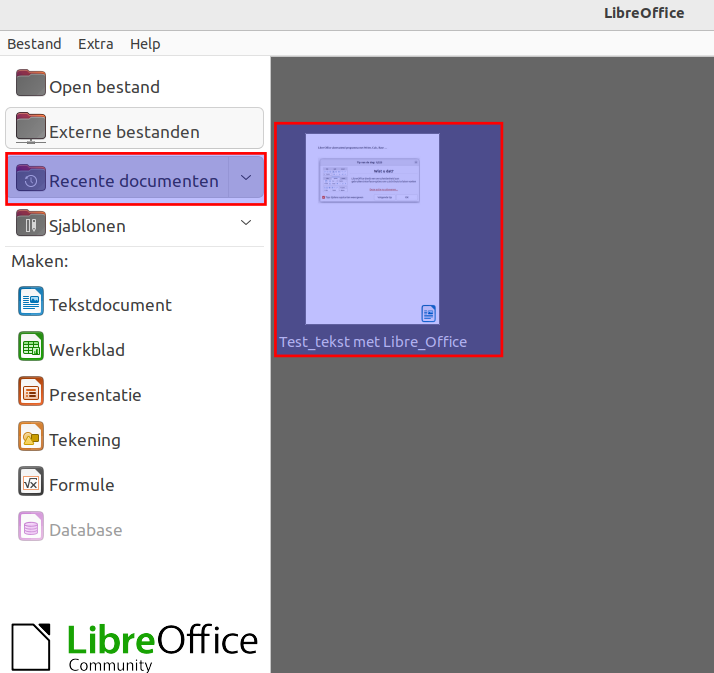Click the Open bestand label
Viewport: 714px width, 673px height.
(104, 87)
